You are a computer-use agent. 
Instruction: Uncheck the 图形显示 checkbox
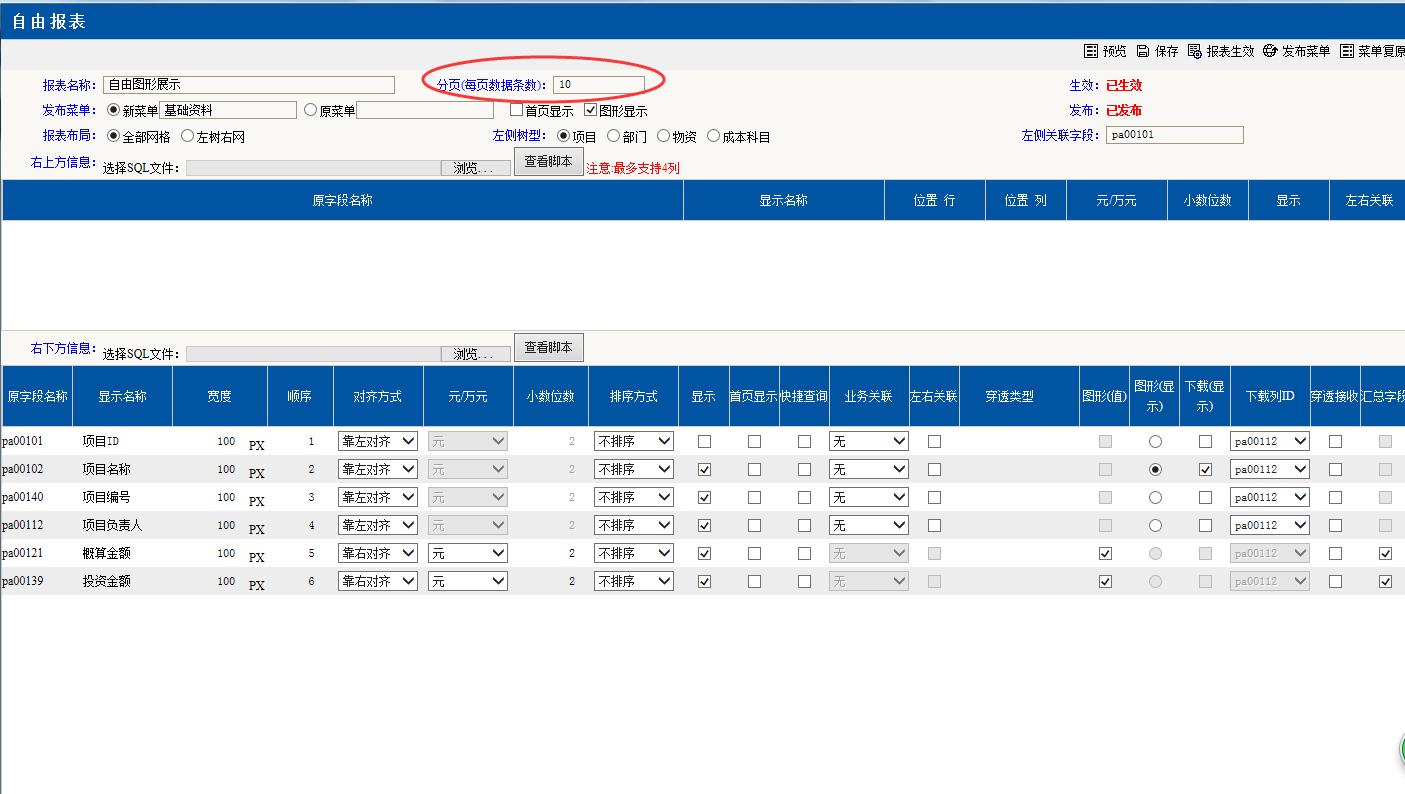(x=591, y=111)
